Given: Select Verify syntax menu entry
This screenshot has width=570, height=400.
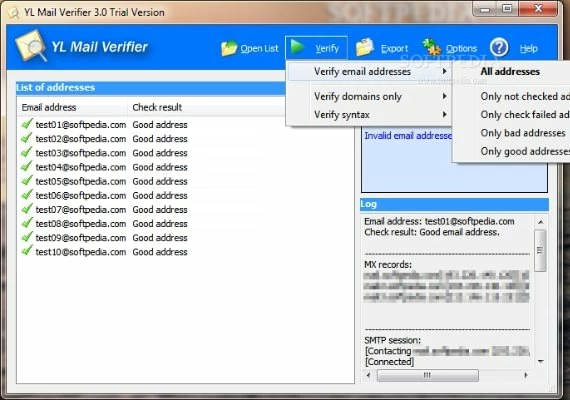Looking at the screenshot, I should click(369, 115).
